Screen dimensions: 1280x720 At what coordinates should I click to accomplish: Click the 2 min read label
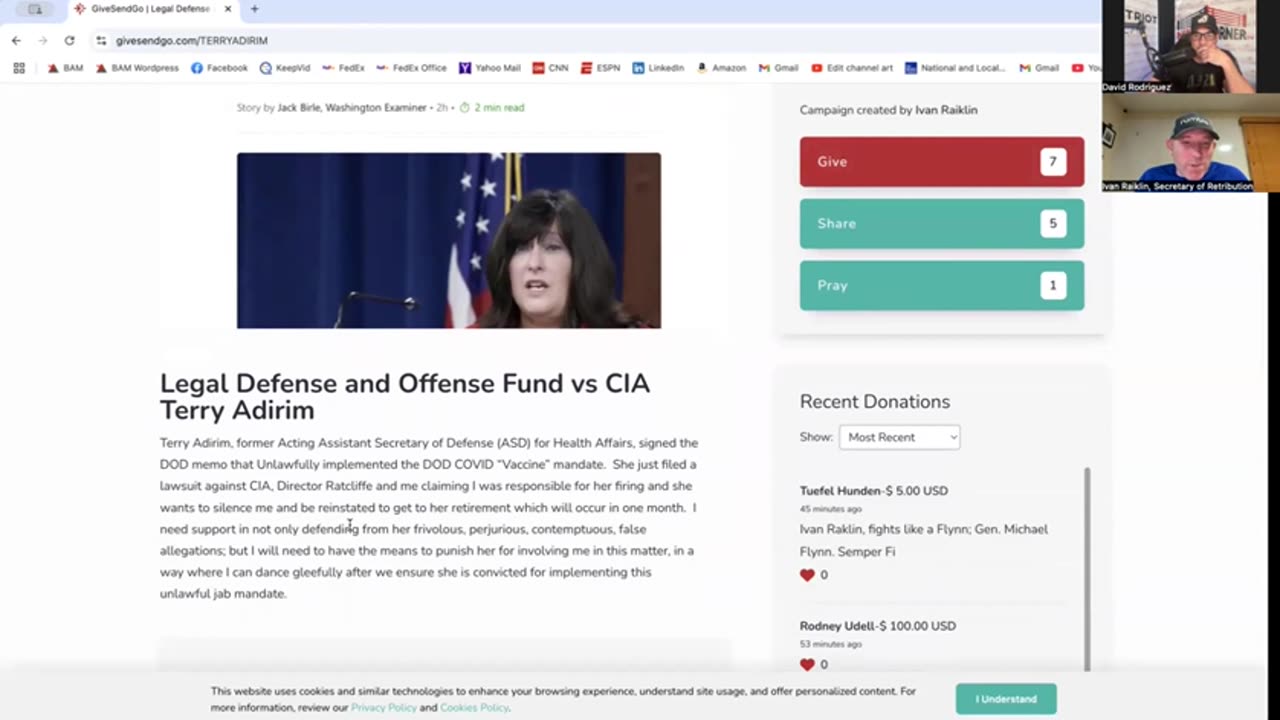click(x=492, y=108)
